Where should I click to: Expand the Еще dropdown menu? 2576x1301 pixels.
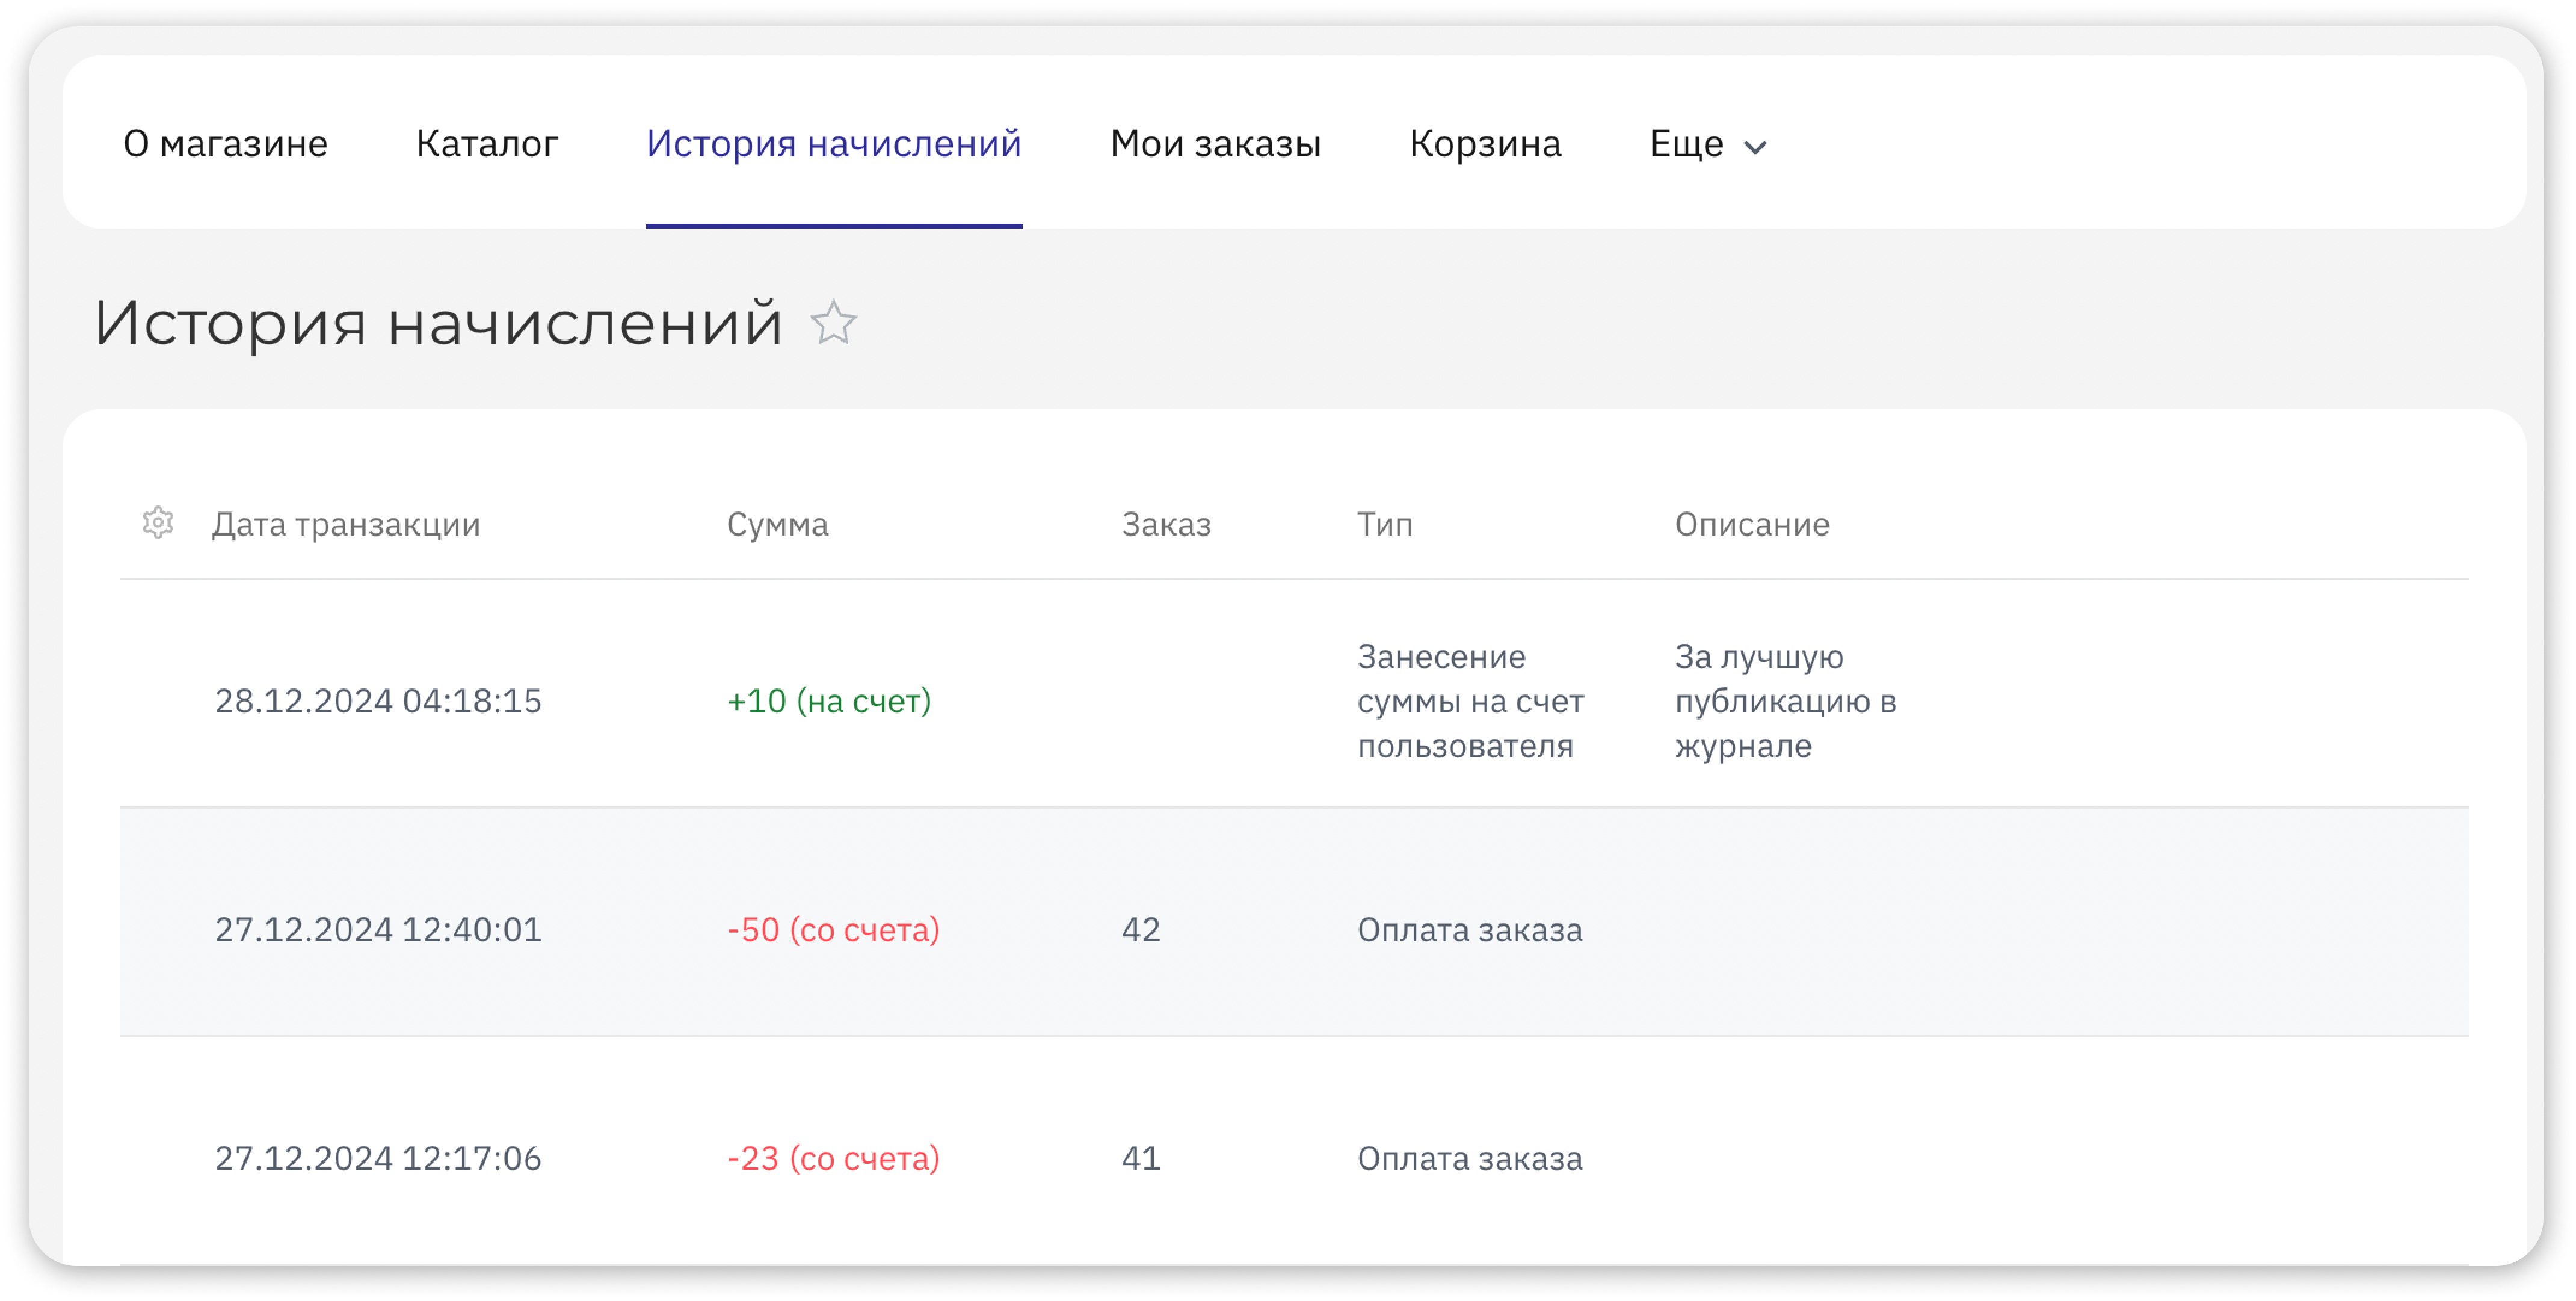click(1708, 145)
